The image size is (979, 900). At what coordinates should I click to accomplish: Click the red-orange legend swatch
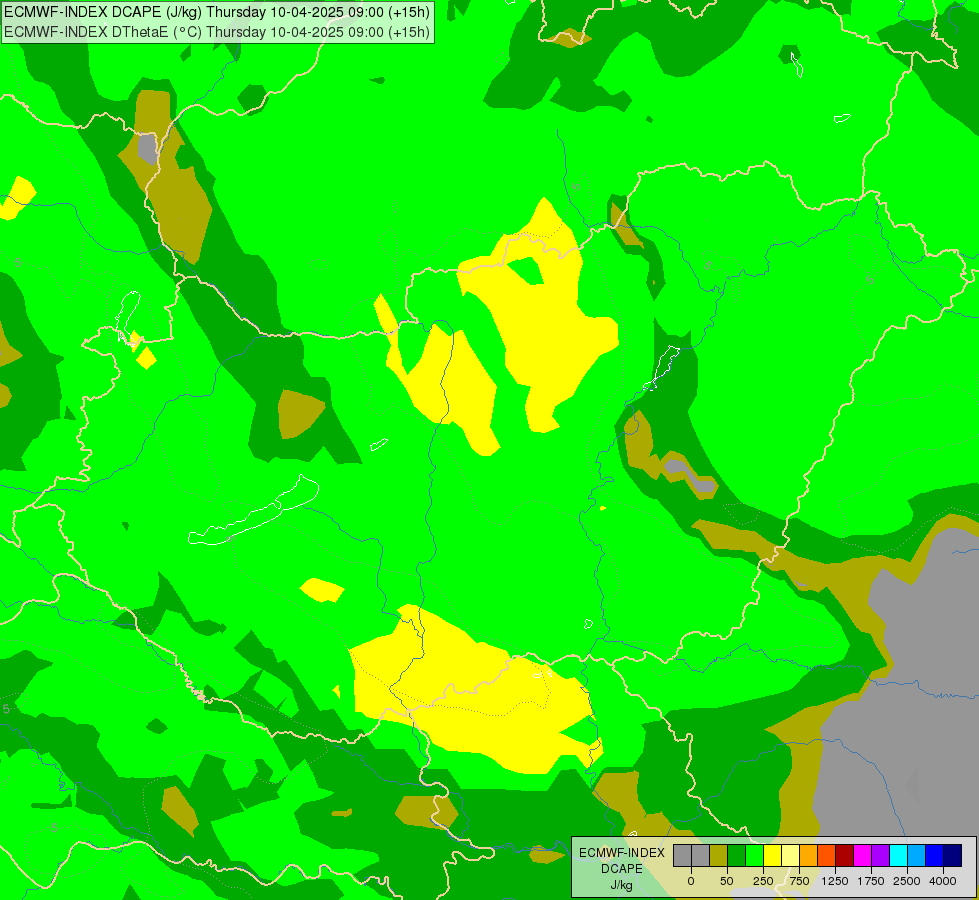[x=827, y=856]
